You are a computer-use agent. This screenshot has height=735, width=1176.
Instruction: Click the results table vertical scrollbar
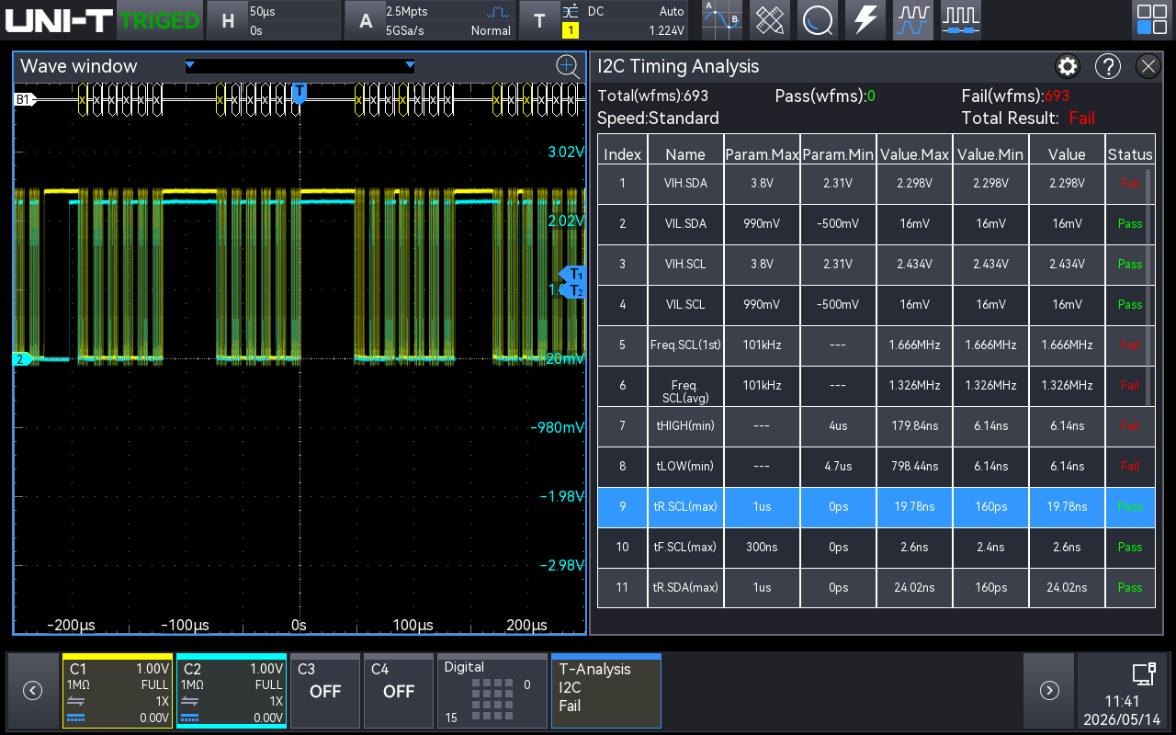pyautogui.click(x=1148, y=287)
